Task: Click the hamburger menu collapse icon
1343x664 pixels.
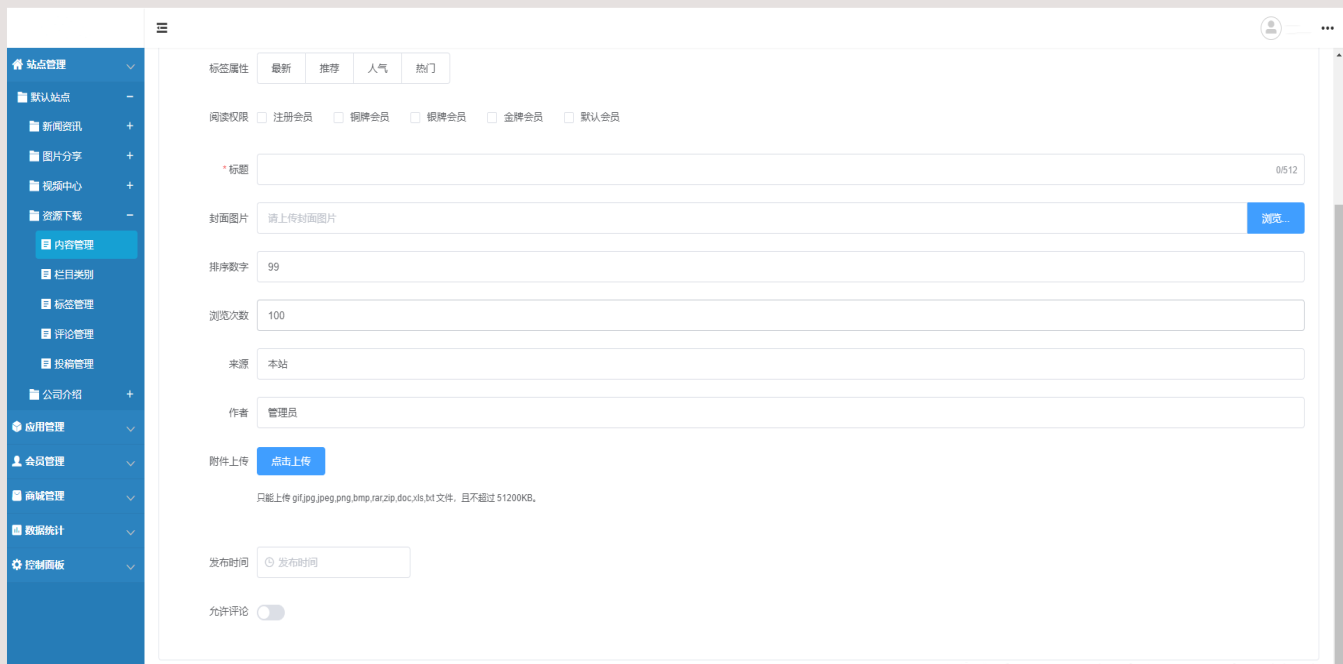Action: pos(162,28)
